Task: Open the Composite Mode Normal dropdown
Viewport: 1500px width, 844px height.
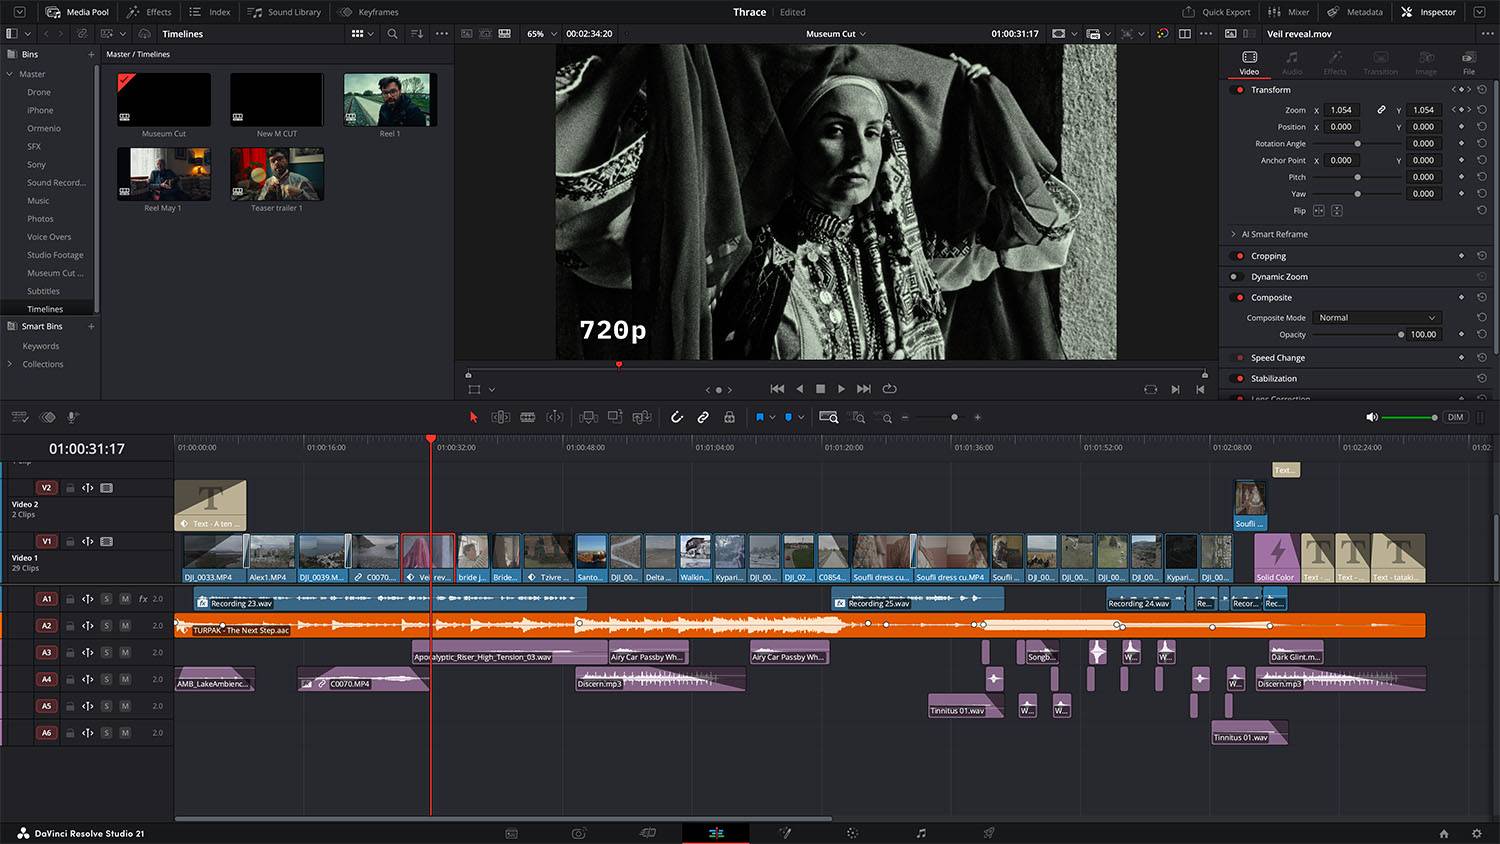Action: pos(1377,318)
